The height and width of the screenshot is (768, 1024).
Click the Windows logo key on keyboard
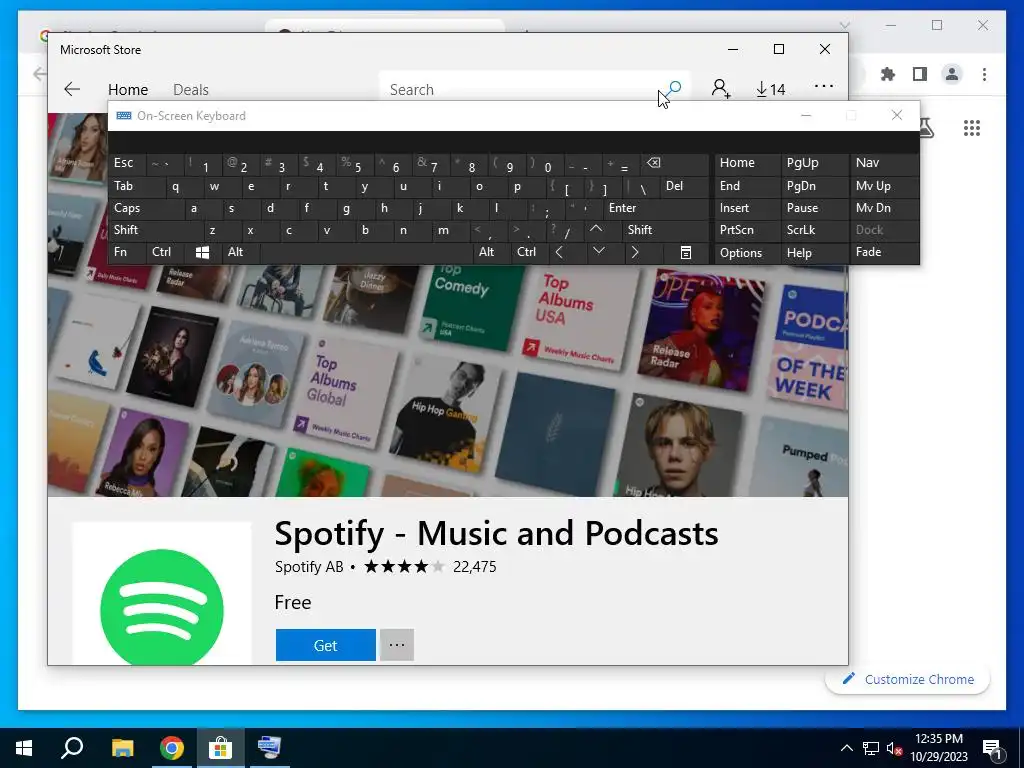coord(202,253)
